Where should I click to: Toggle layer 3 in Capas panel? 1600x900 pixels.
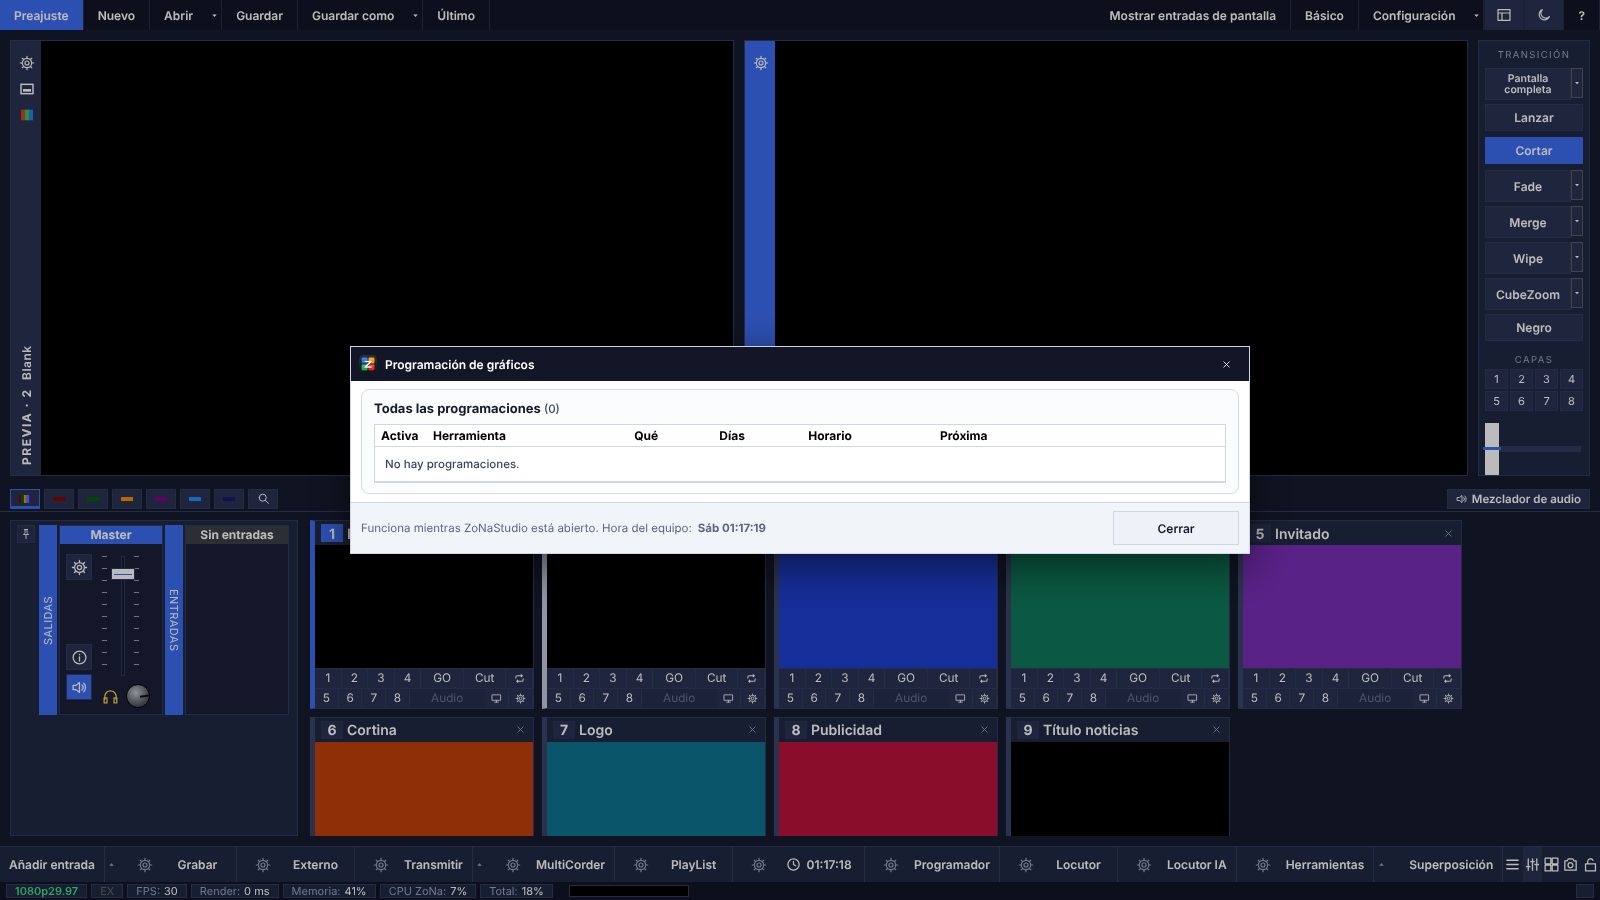(x=1546, y=379)
